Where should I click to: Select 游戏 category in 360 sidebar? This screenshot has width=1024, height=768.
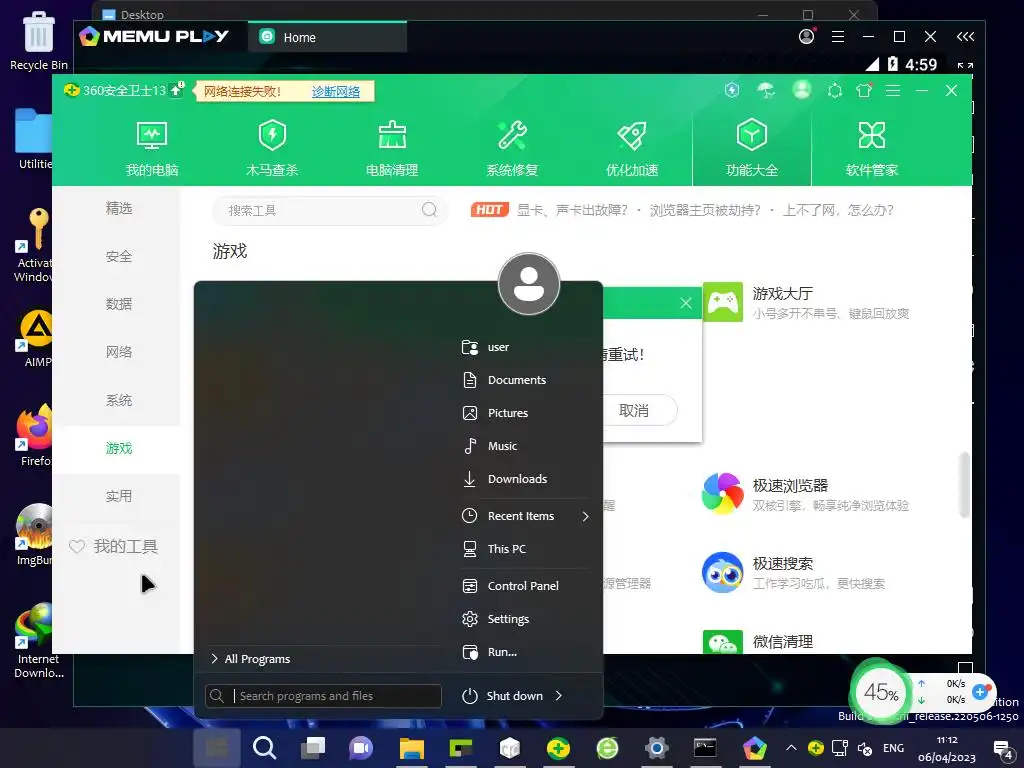[118, 449]
